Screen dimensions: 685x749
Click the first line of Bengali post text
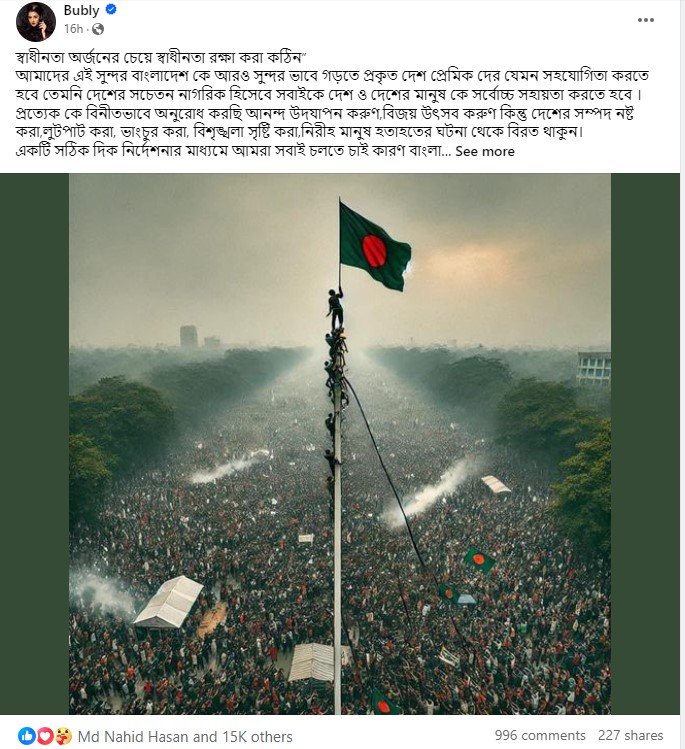161,58
